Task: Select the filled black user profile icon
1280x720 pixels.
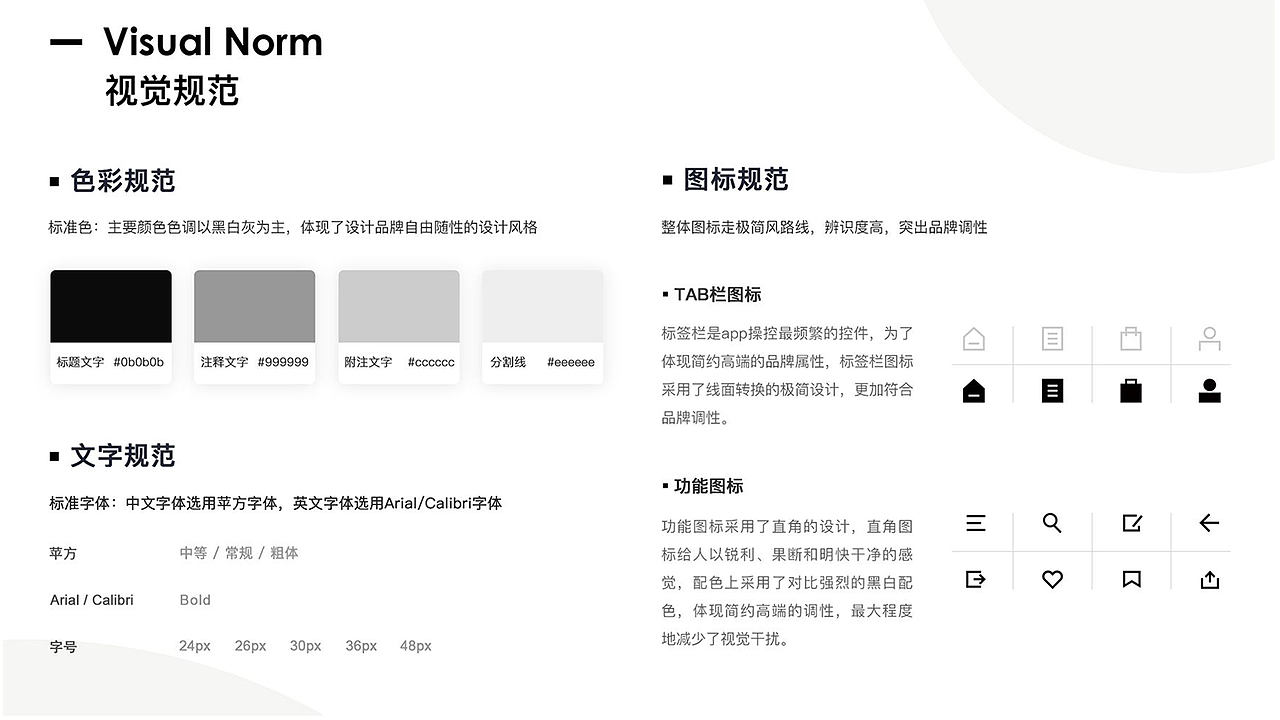Action: (x=1210, y=390)
